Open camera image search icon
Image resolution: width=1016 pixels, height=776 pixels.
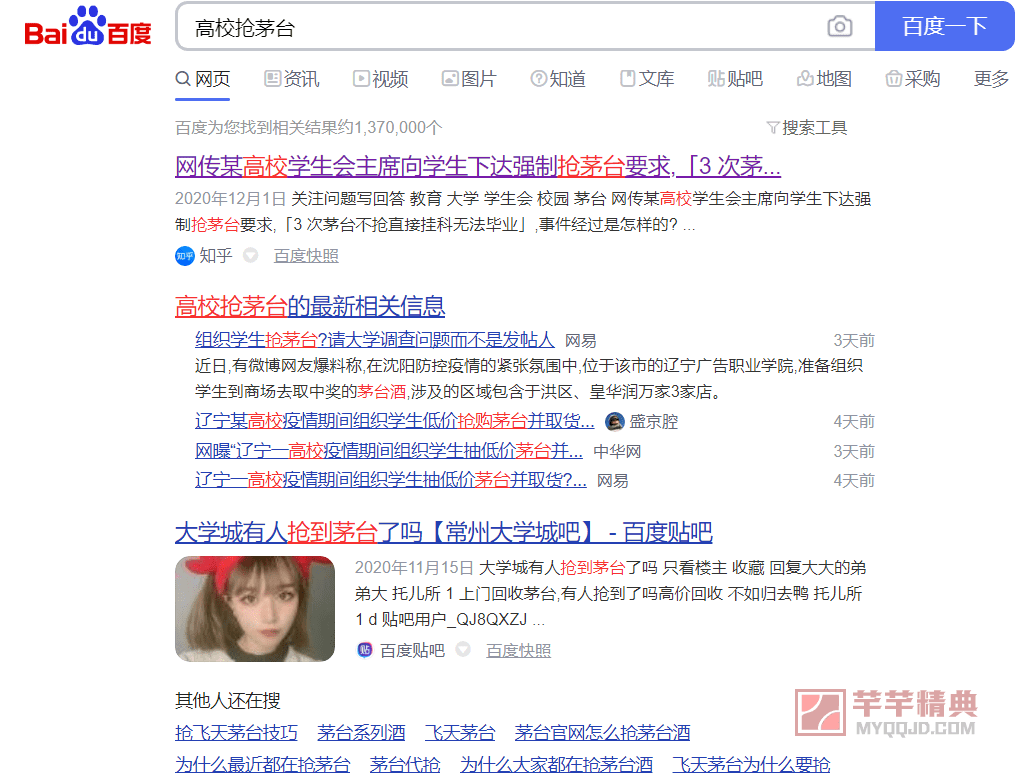(840, 27)
